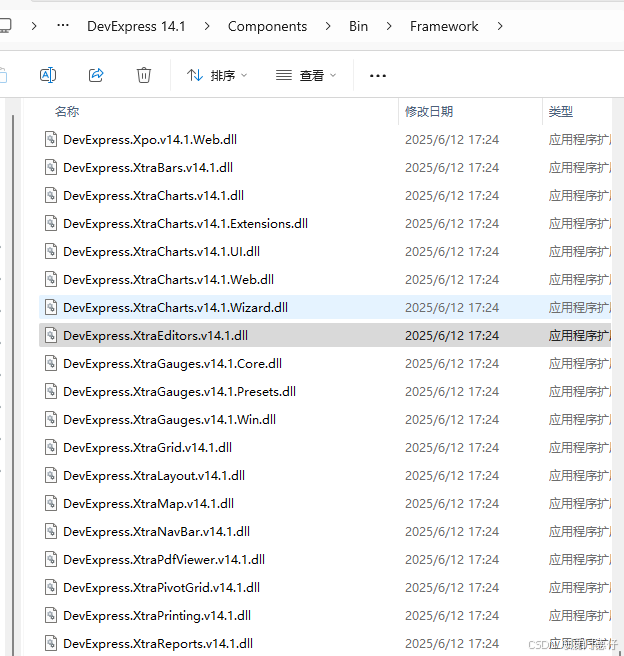Expand the chevron after DevExpress 14.1
Screen dimensions: 624x656
[x=207, y=26]
